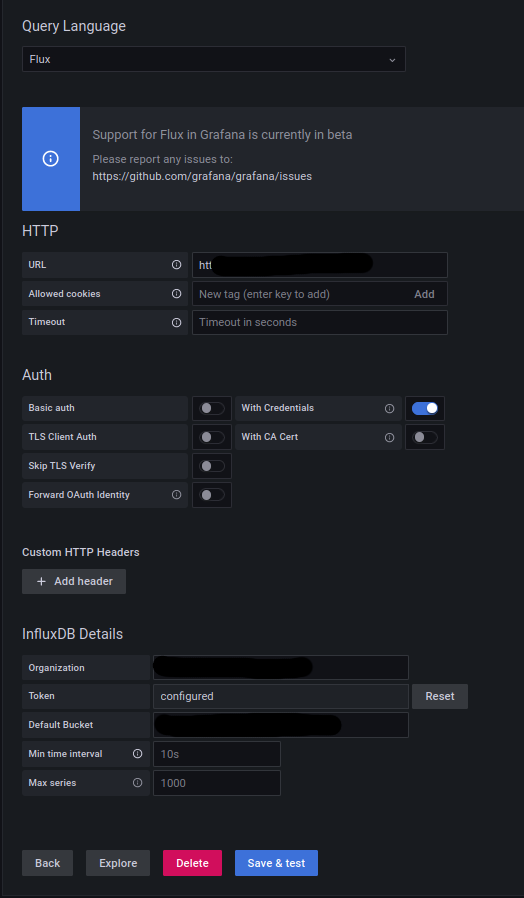The width and height of the screenshot is (524, 898).
Task: Click the Organization label
Action: point(57,668)
